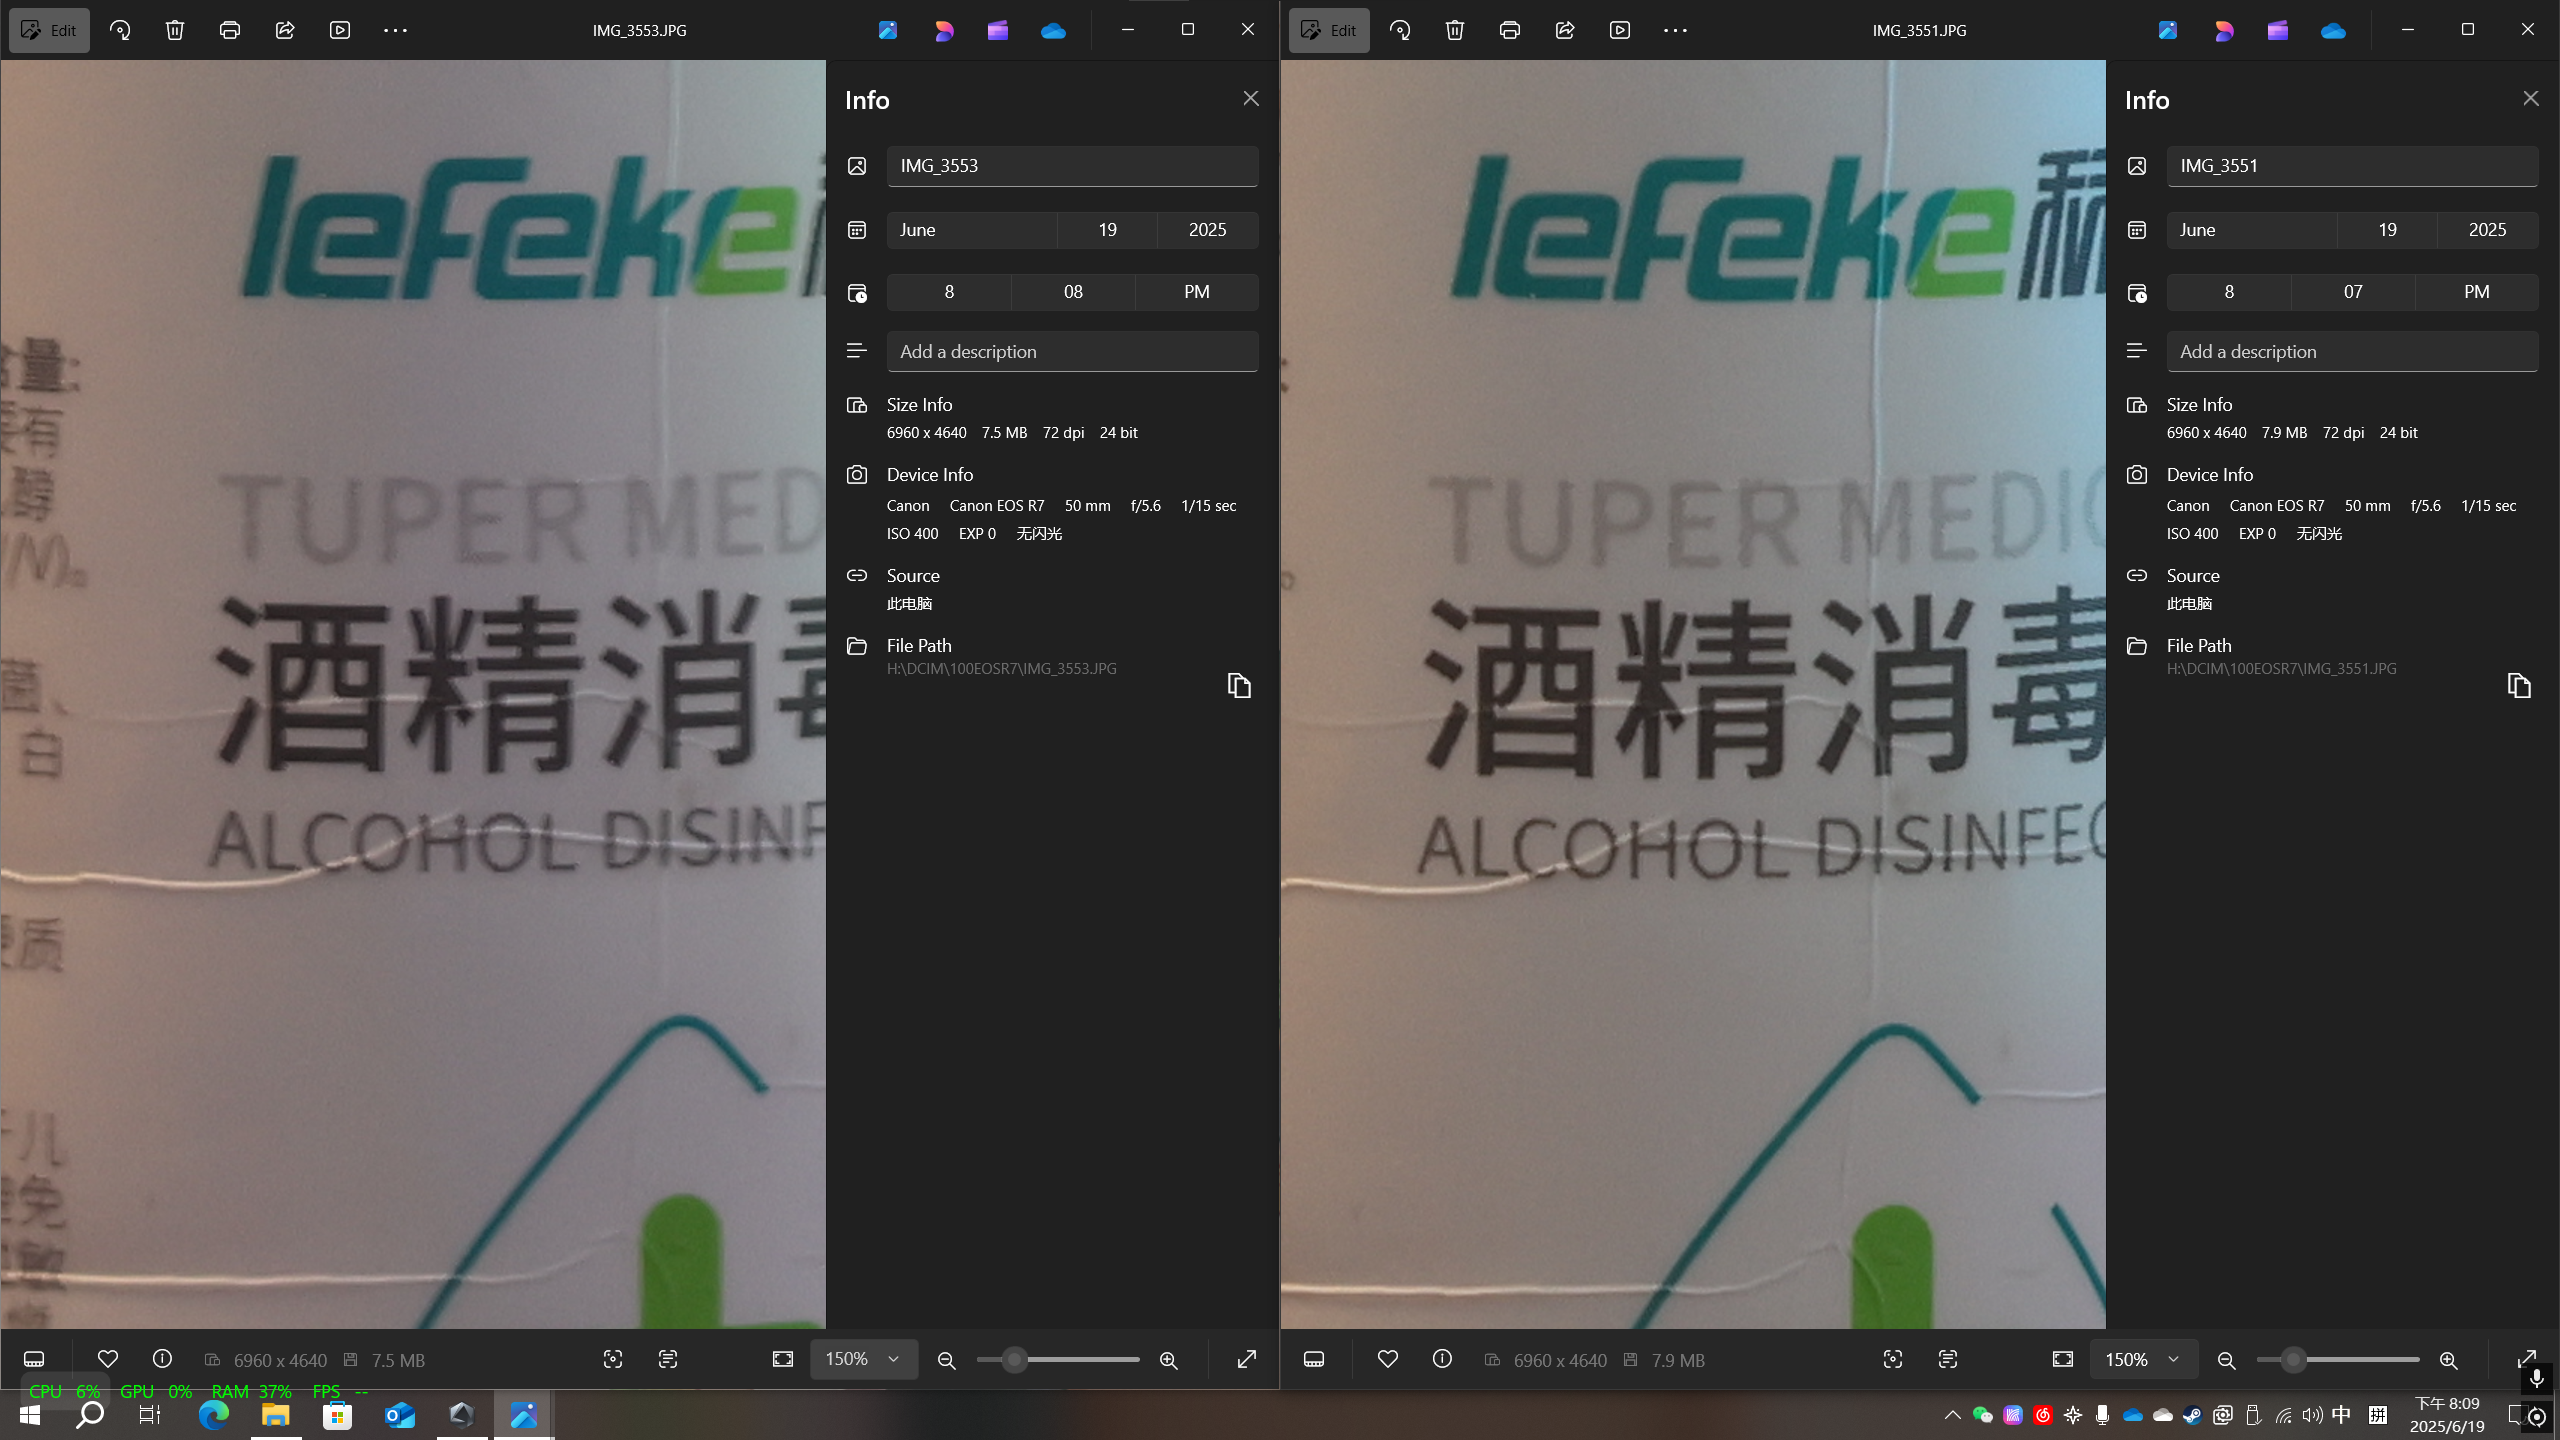Start slideshow in IMG_3553 window

(x=340, y=30)
